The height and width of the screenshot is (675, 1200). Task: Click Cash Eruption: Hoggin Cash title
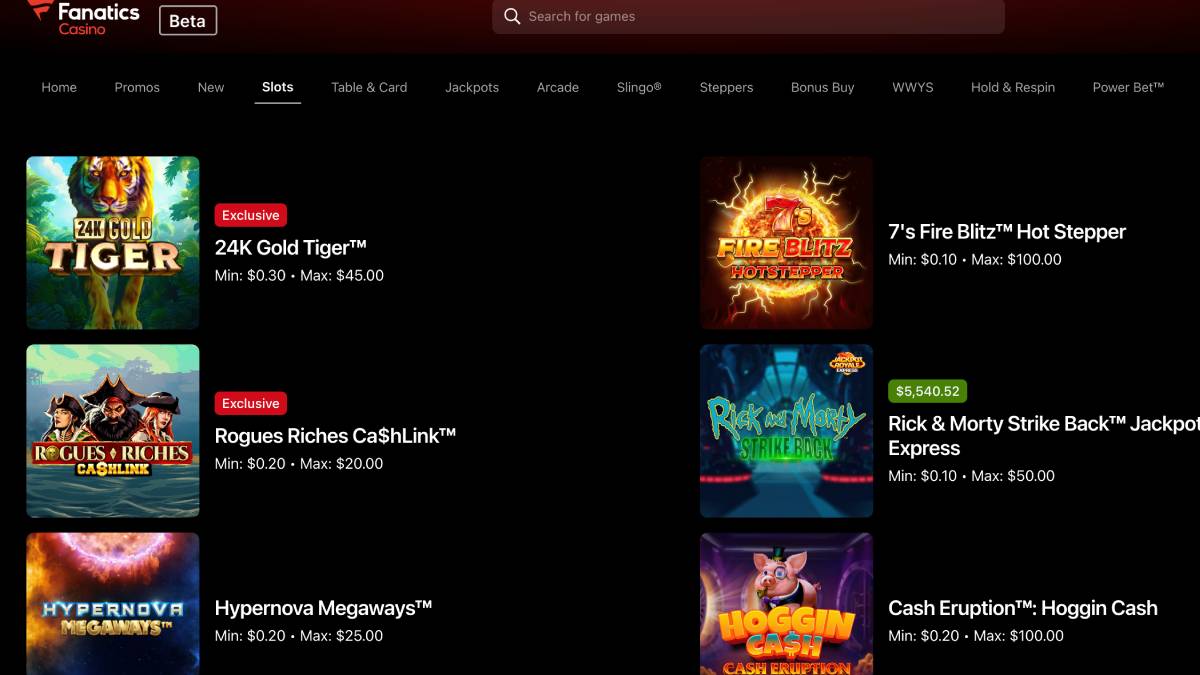pyautogui.click(x=1023, y=608)
